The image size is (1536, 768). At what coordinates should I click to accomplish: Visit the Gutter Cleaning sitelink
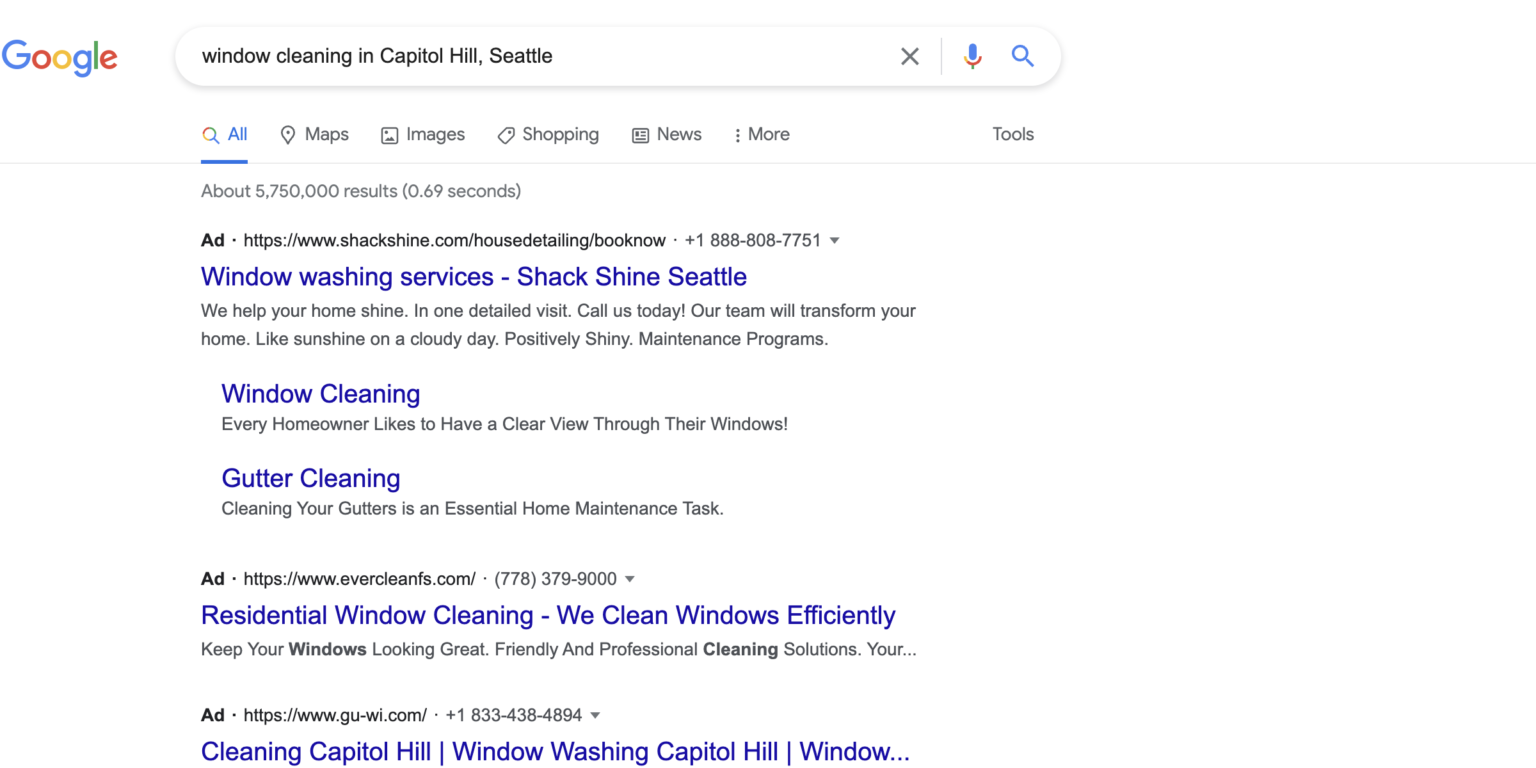tap(312, 478)
